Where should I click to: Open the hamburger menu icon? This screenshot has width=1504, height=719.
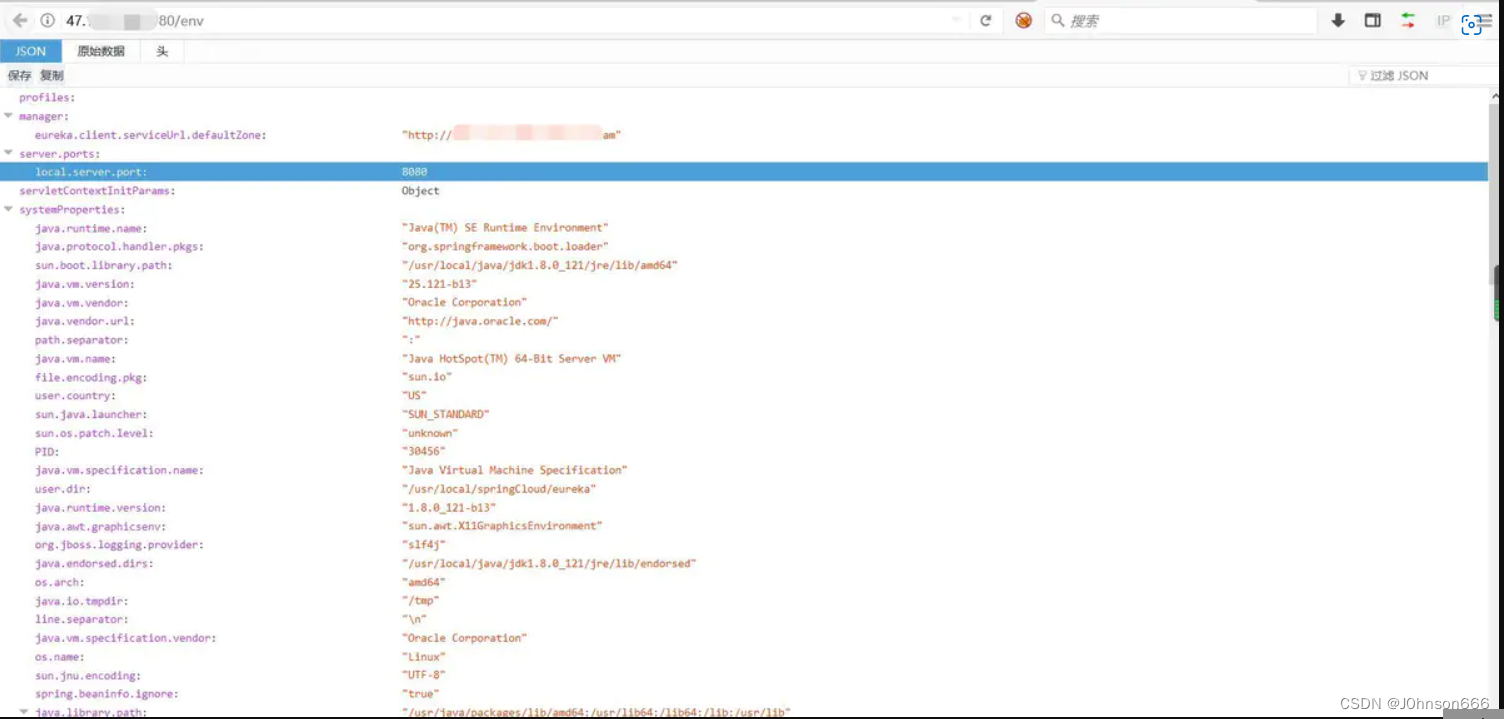pyautogui.click(x=1492, y=20)
